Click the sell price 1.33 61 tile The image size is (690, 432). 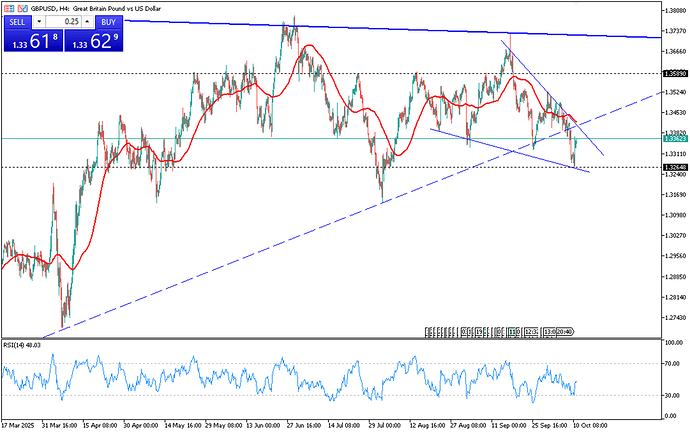[x=32, y=40]
